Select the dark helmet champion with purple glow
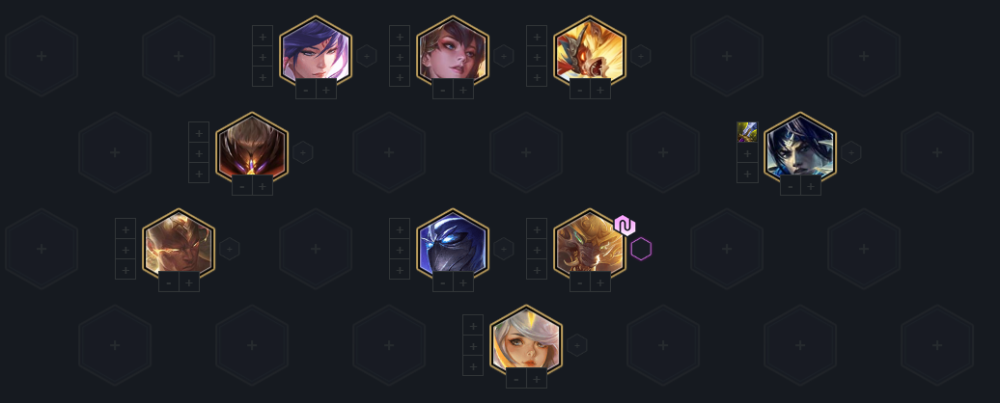Viewport: 1000px width, 403px height. (252, 147)
